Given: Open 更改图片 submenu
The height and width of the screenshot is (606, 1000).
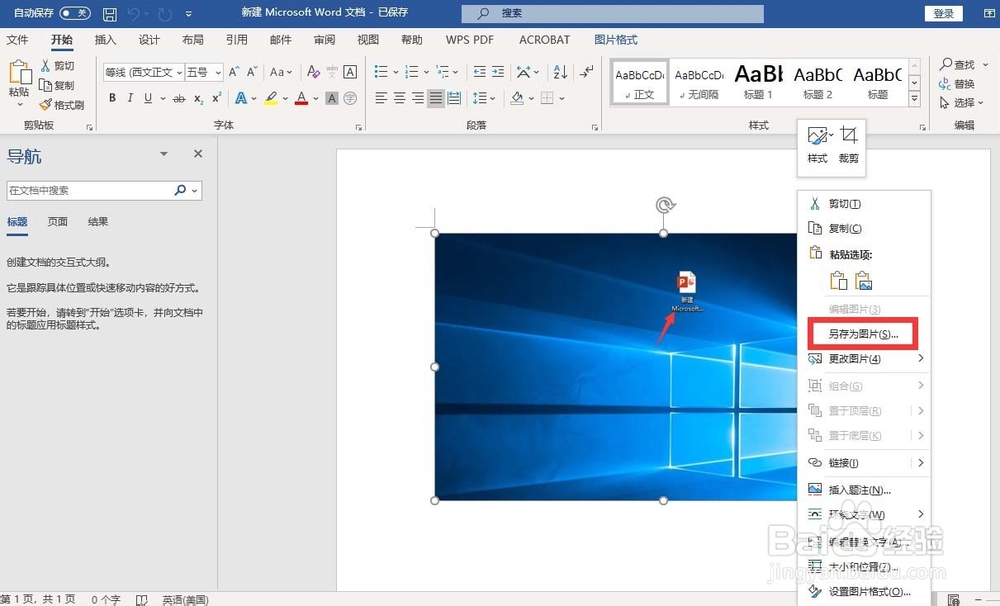Looking at the screenshot, I should (864, 358).
